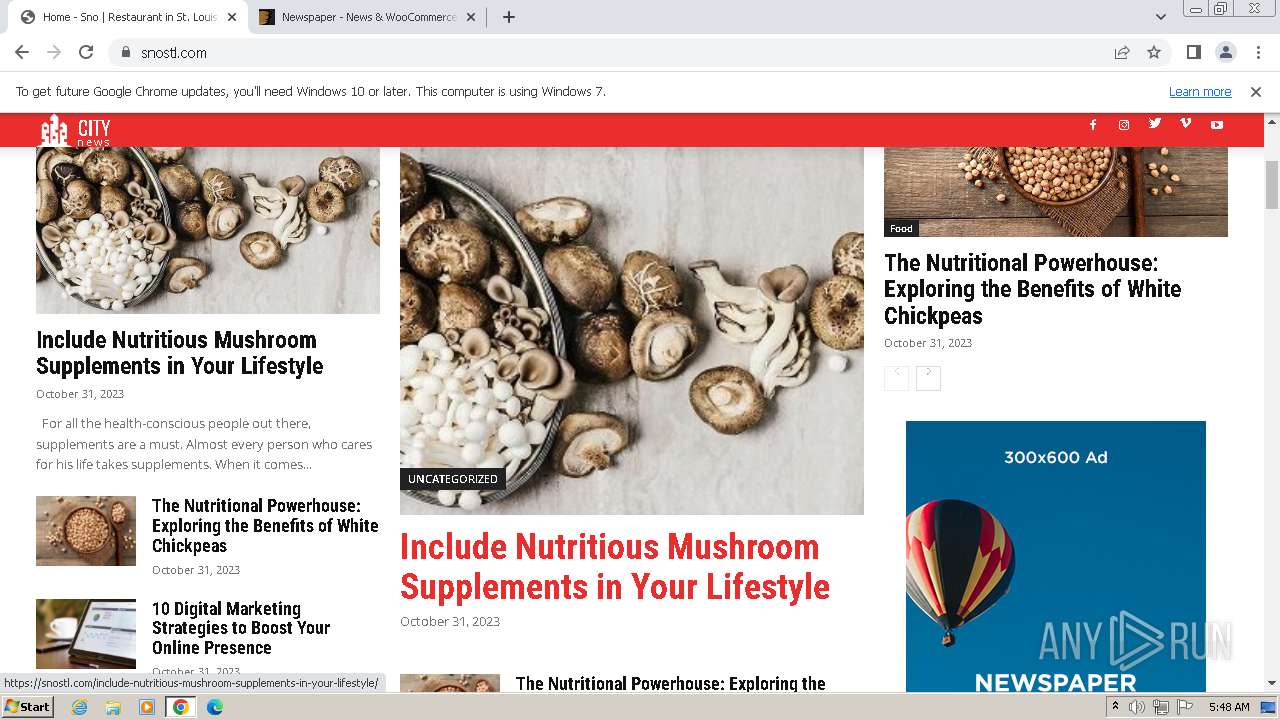Click the chickpeas image above the Food tag

coord(1056,192)
